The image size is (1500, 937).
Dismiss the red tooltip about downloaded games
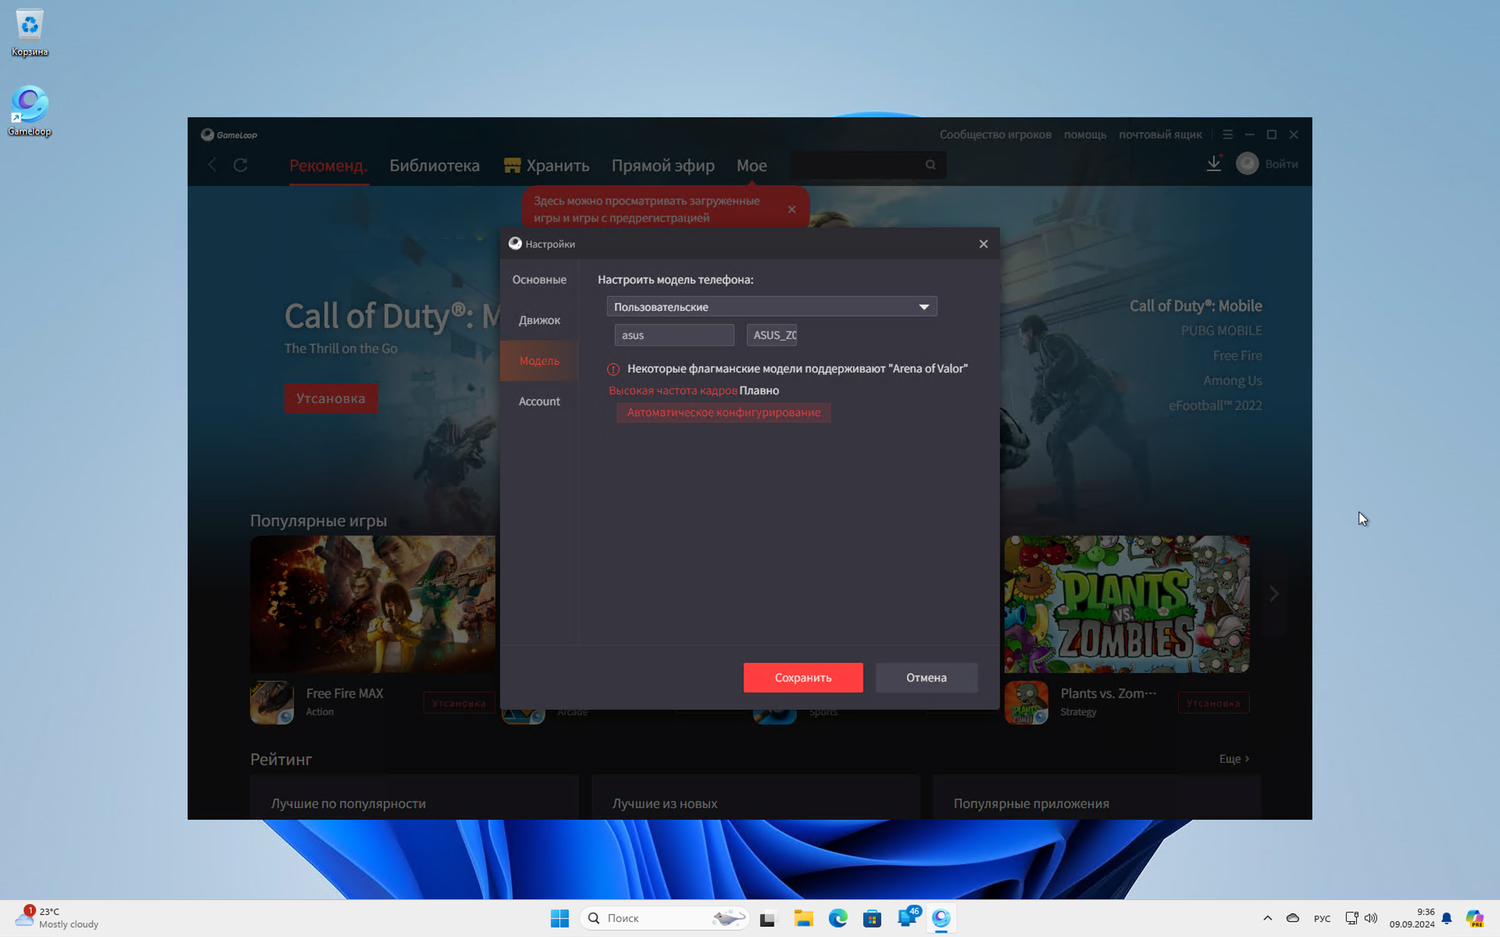[x=792, y=209]
